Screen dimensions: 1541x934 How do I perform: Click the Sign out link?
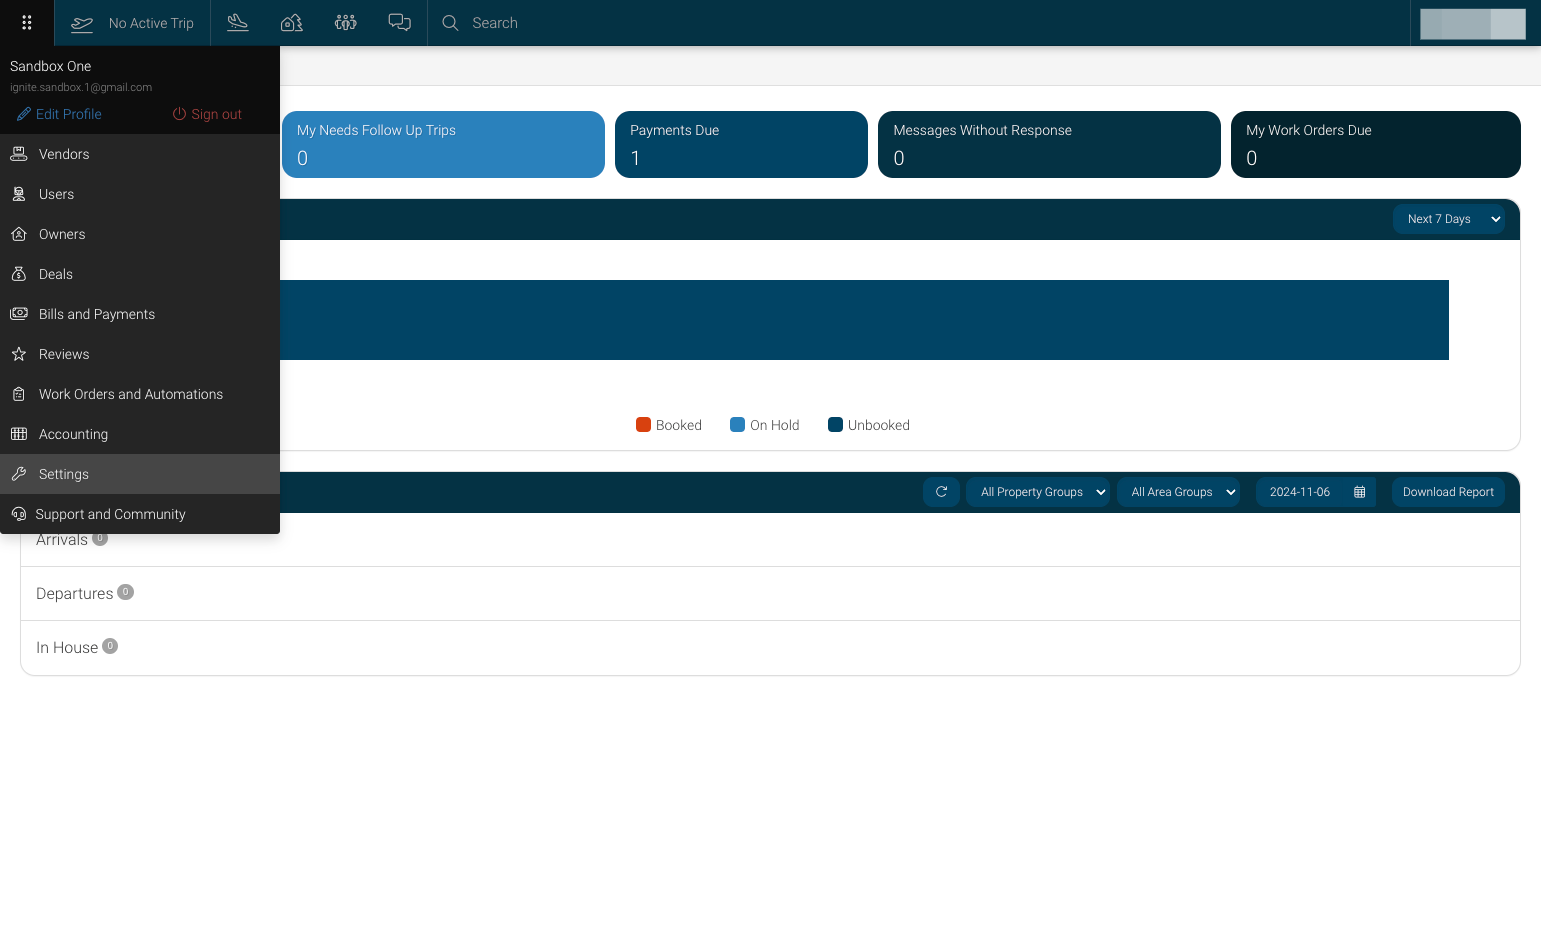coord(207,114)
